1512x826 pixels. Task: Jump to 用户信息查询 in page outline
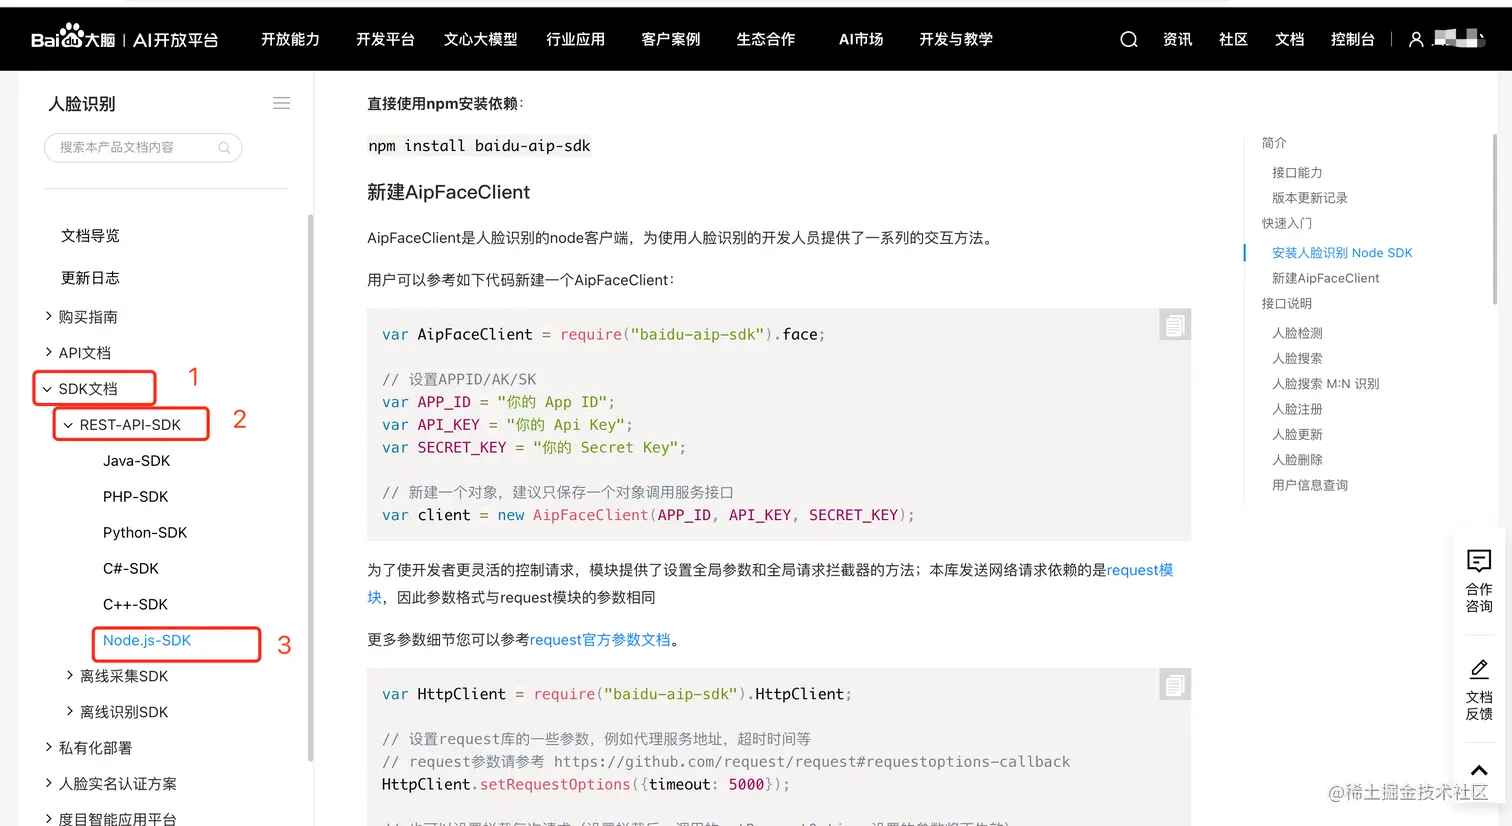click(1310, 485)
